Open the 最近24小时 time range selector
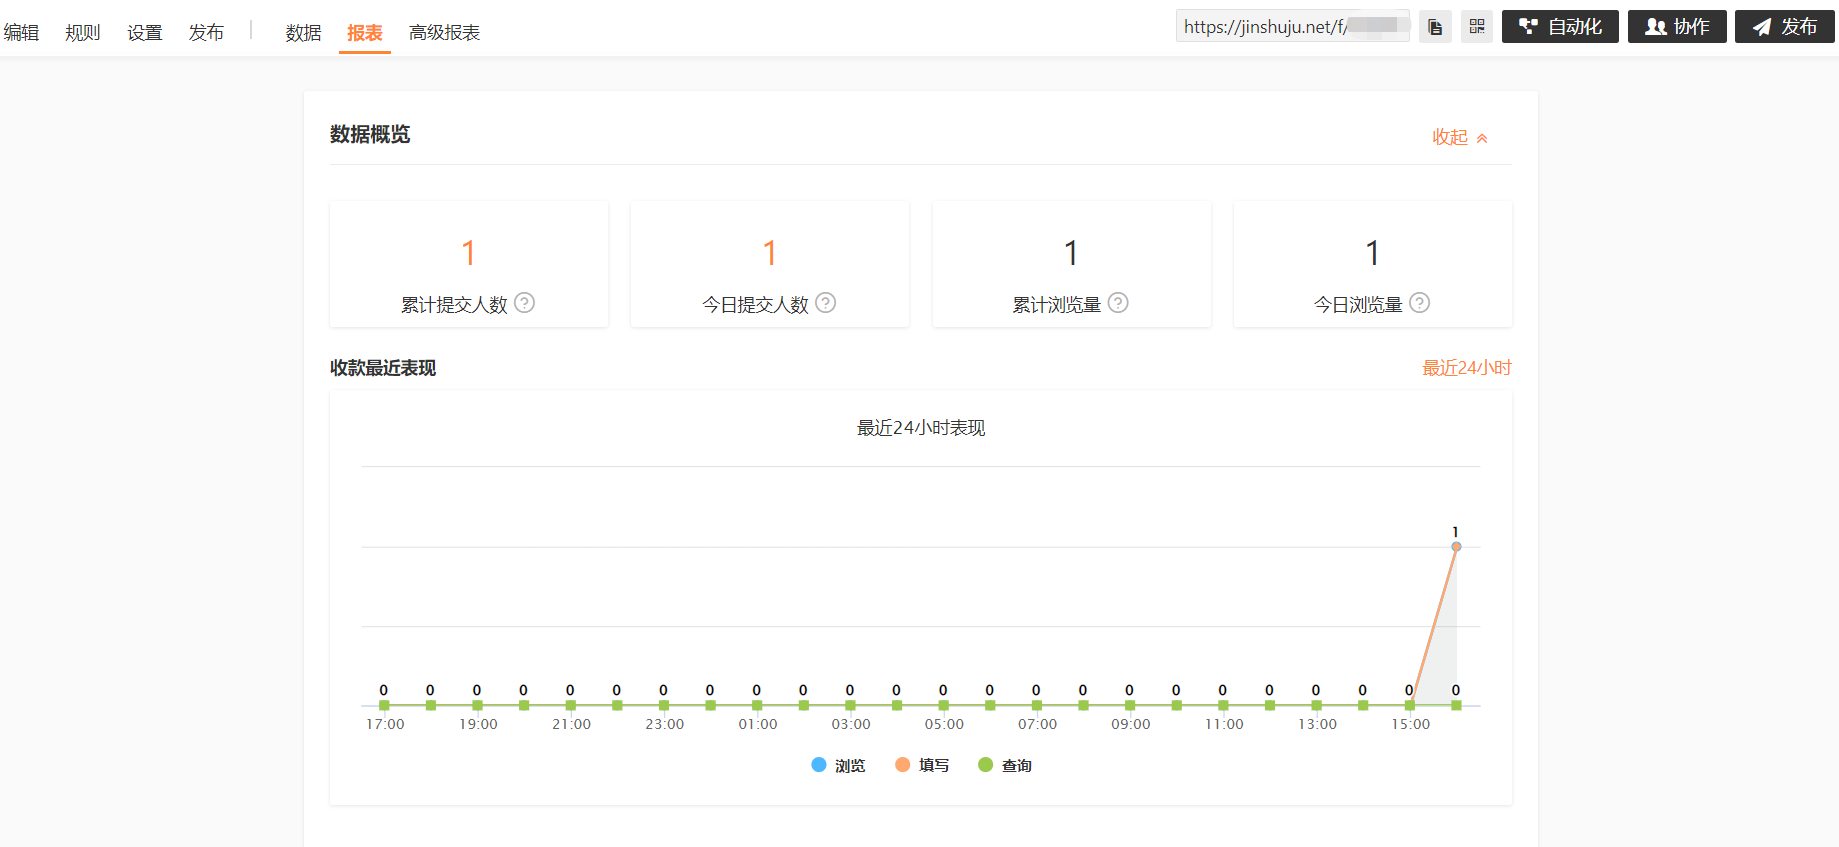 (1466, 368)
